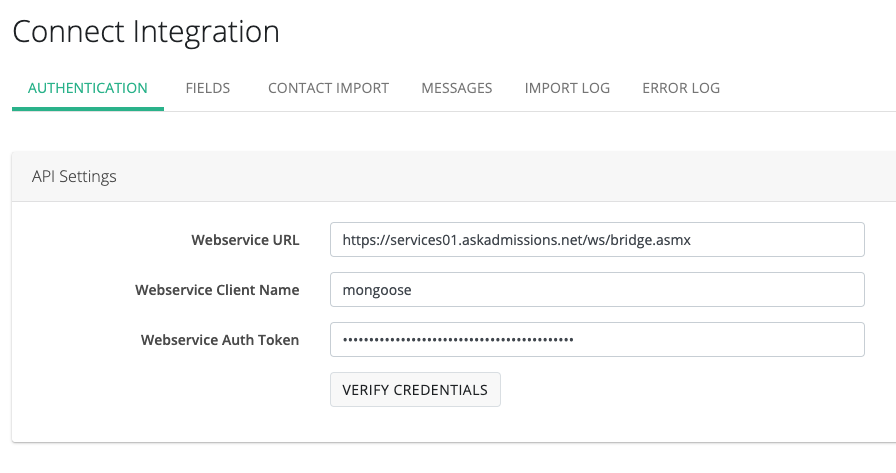Select the Authentication tab

pyautogui.click(x=88, y=88)
